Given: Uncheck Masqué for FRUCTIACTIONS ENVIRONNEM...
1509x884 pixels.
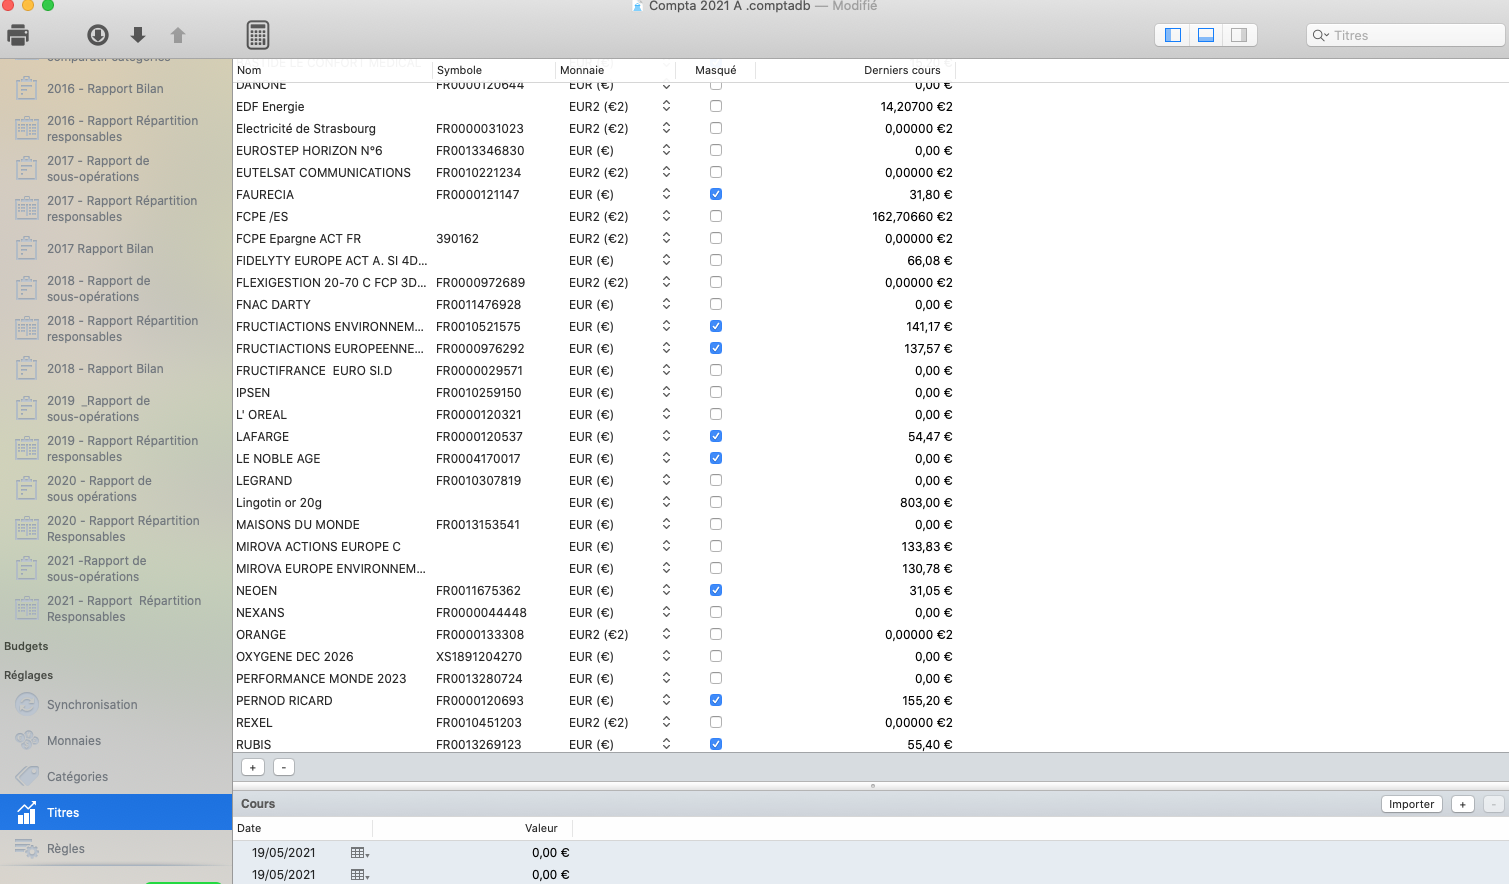Looking at the screenshot, I should tap(716, 326).
